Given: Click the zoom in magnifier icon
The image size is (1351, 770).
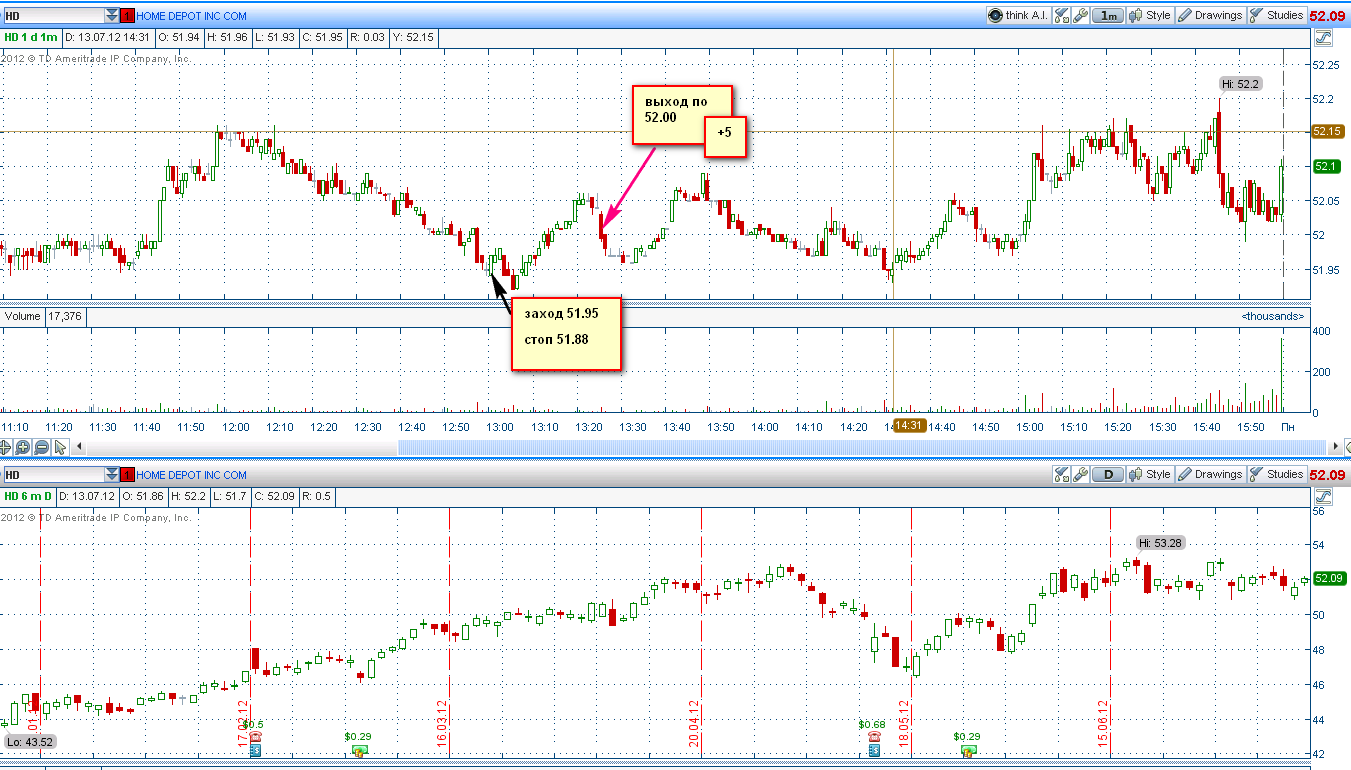Looking at the screenshot, I should point(24,447).
